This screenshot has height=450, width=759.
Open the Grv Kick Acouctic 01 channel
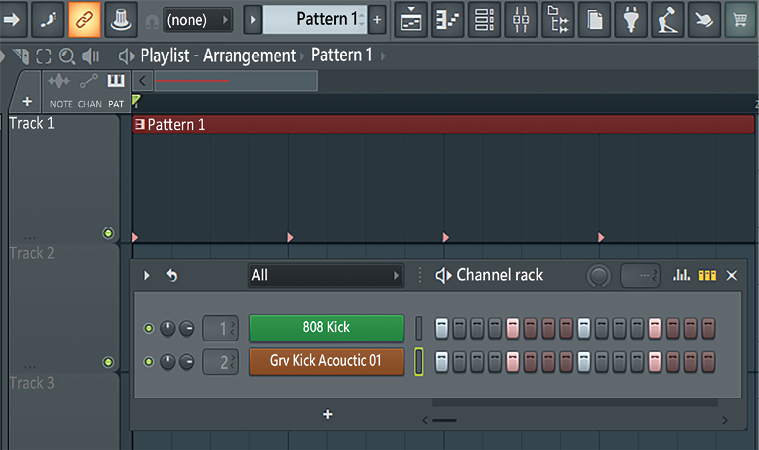pos(326,361)
